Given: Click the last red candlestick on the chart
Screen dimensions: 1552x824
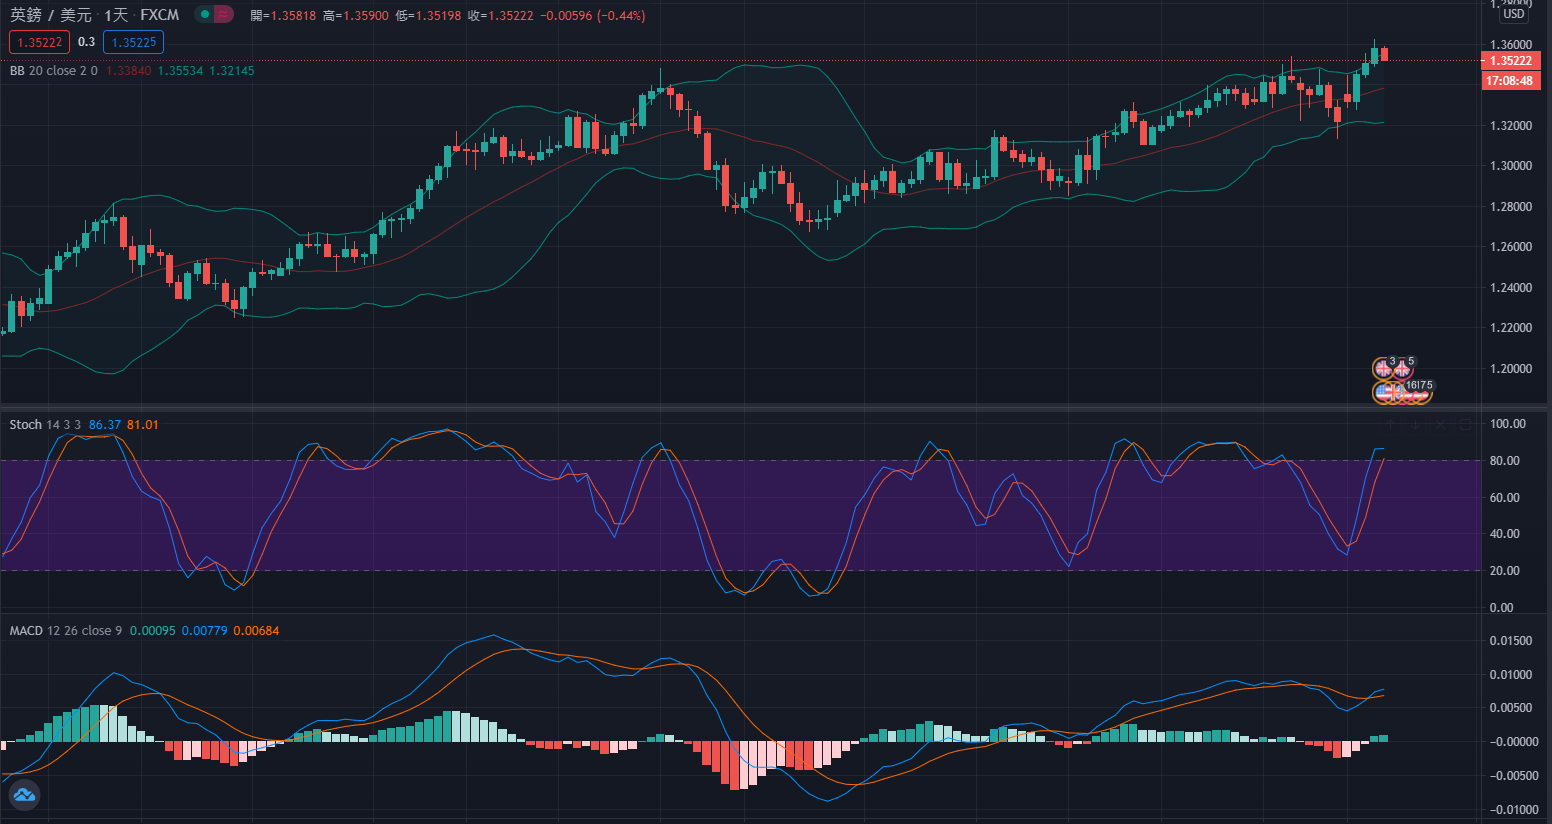Looking at the screenshot, I should (x=1384, y=54).
